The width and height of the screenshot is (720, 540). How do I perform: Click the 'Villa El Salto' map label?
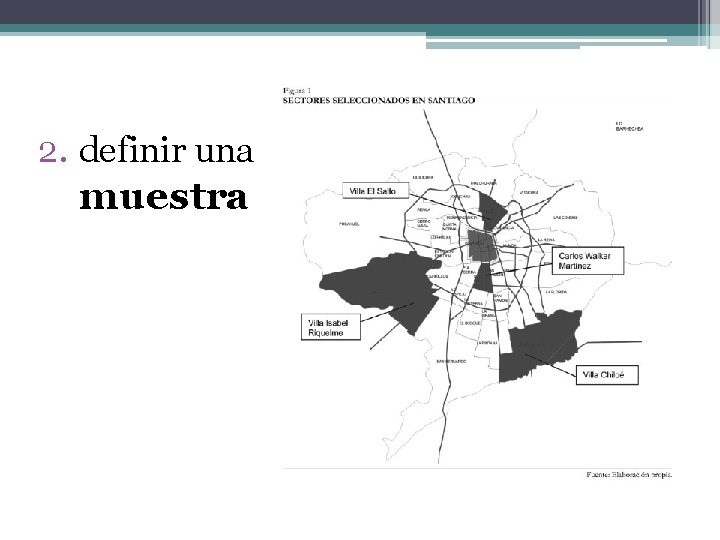[x=375, y=191]
